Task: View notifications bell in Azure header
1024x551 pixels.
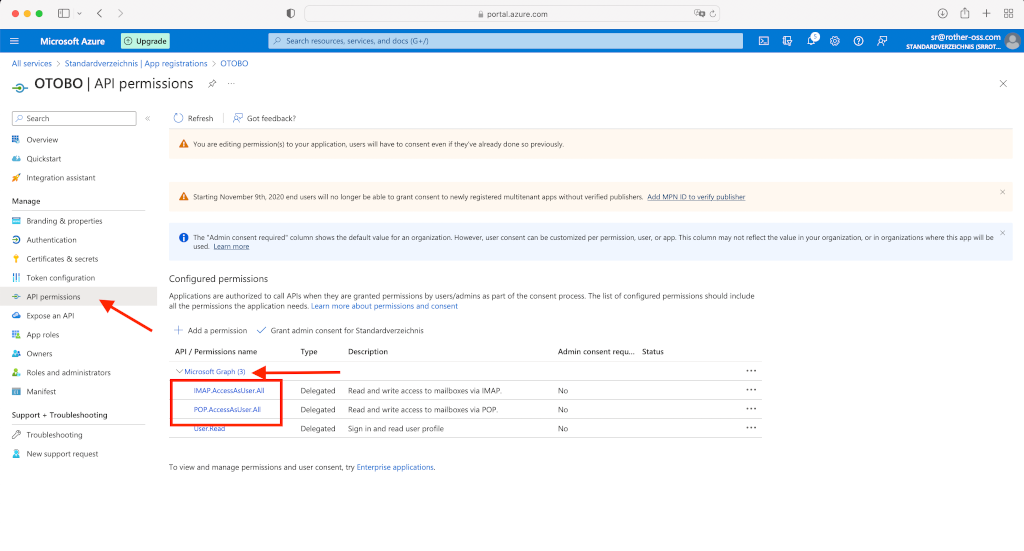Action: (811, 40)
